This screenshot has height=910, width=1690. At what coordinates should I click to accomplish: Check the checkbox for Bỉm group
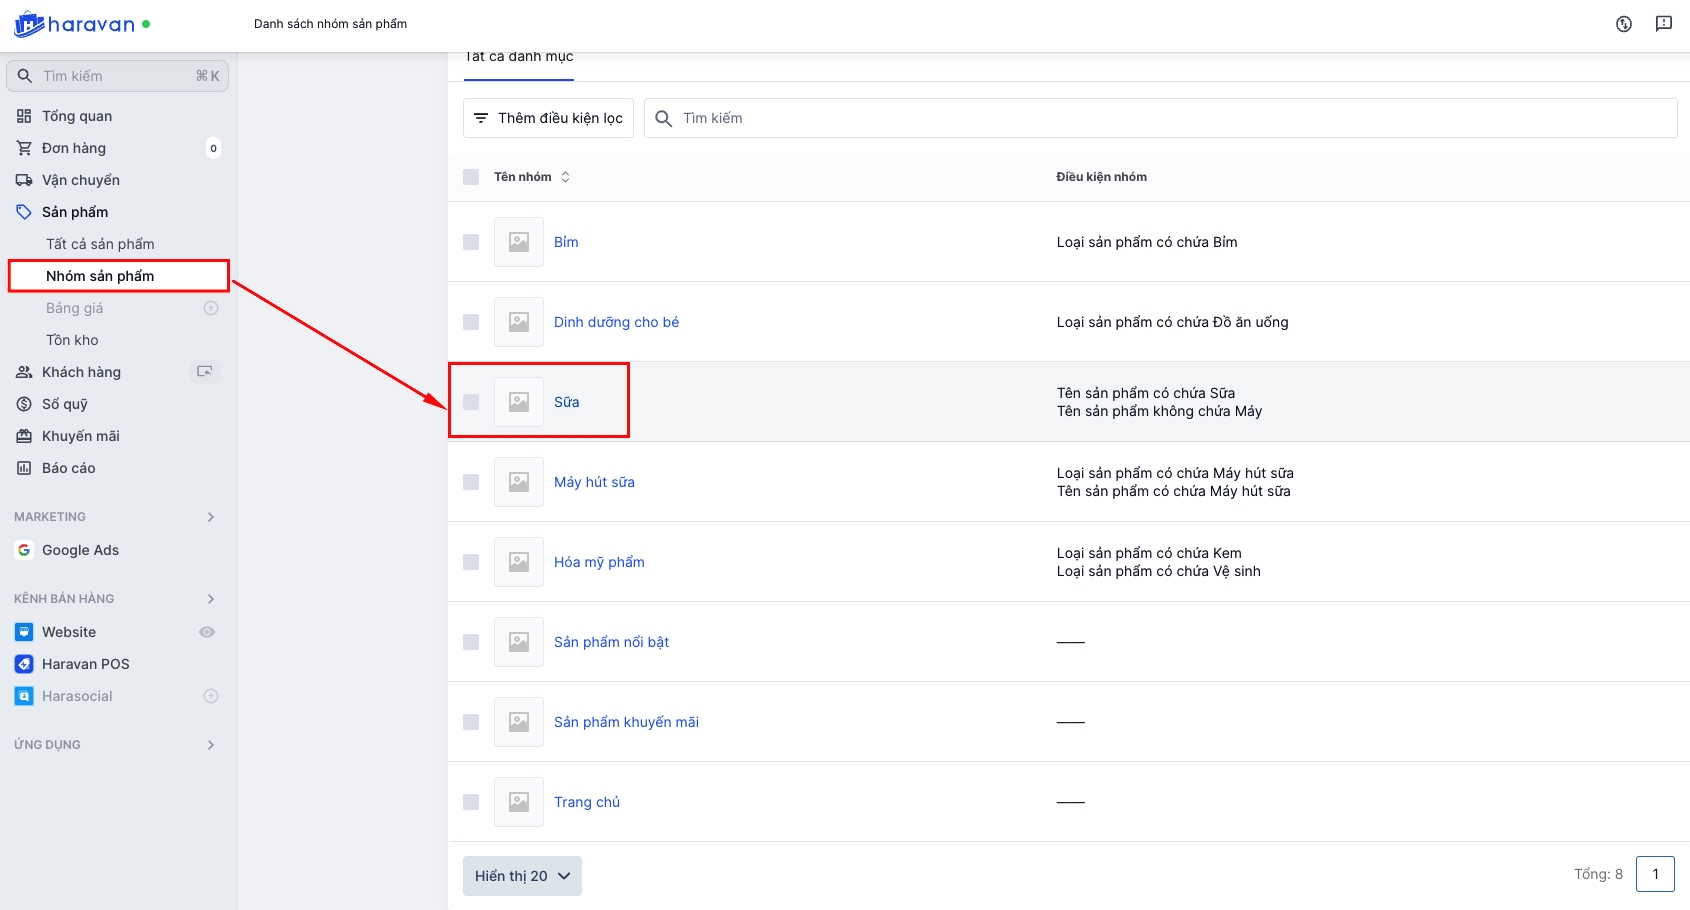click(471, 242)
